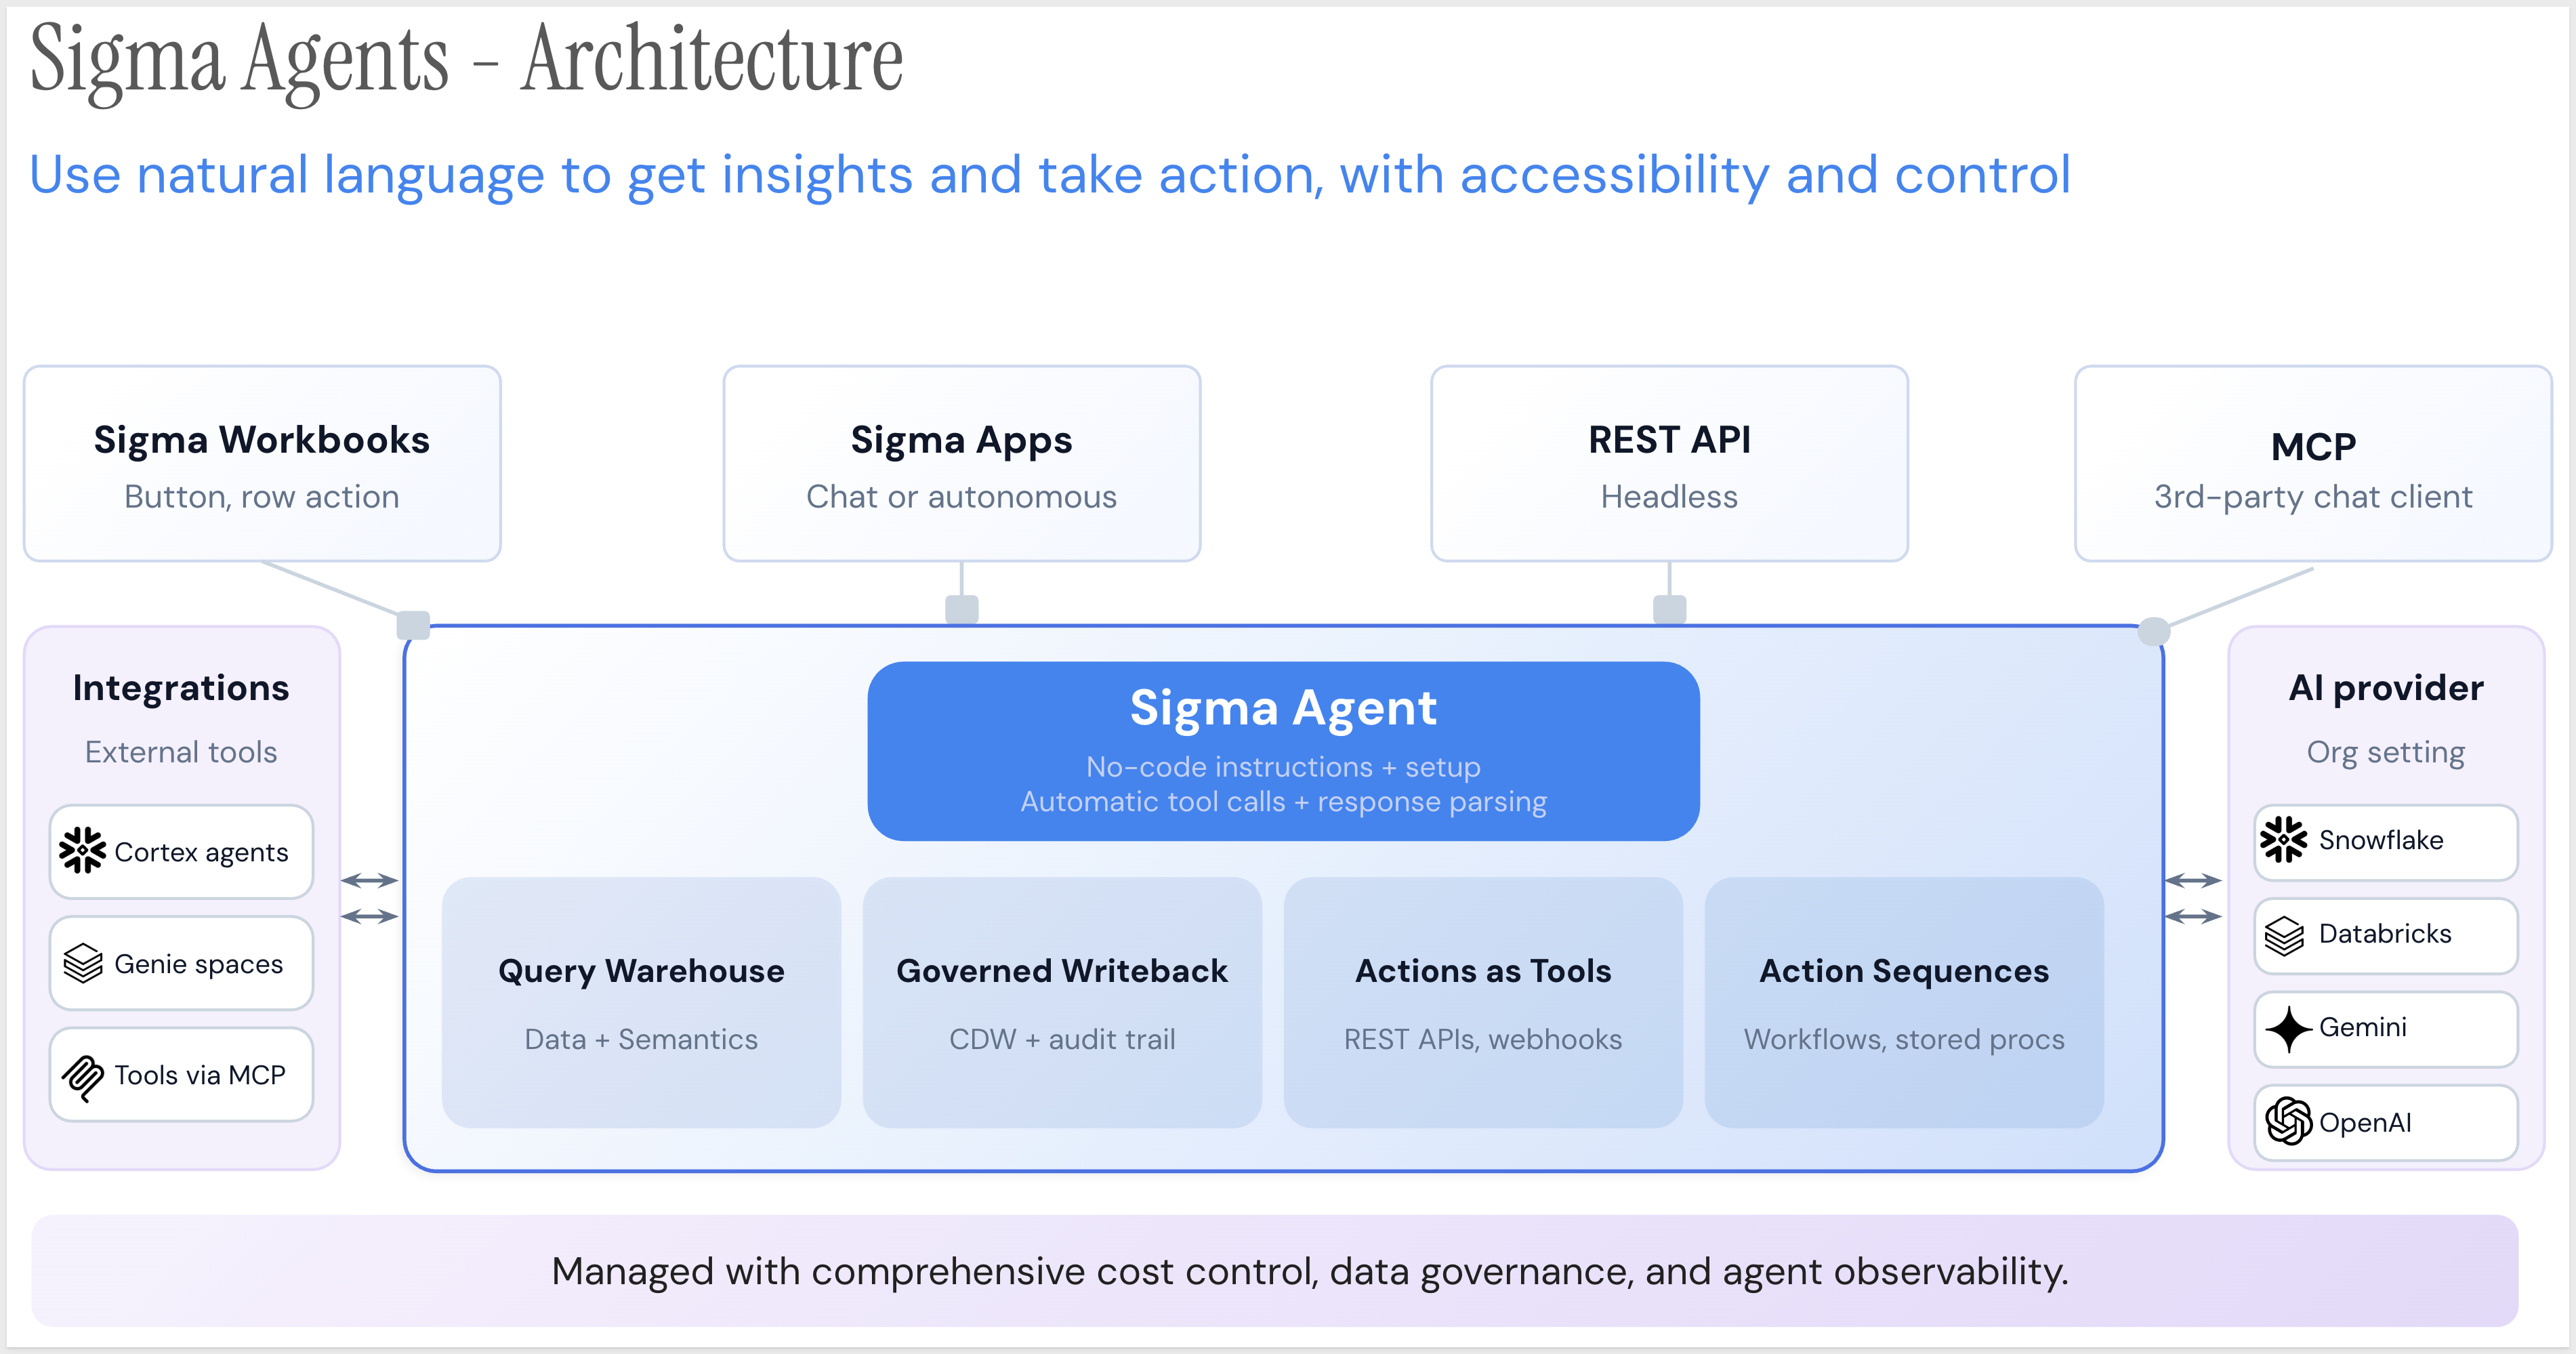Image resolution: width=2576 pixels, height=1354 pixels.
Task: Click the Gemini sparkle icon
Action: tap(2288, 1028)
